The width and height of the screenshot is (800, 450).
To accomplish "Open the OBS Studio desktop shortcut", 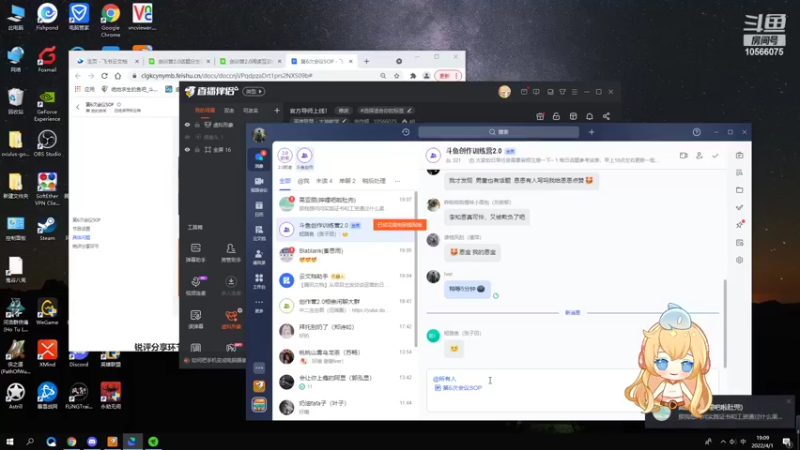I will (47, 143).
